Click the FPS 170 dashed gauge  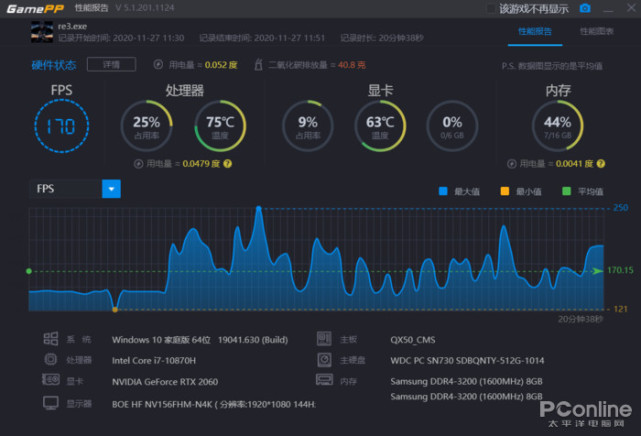click(x=62, y=126)
